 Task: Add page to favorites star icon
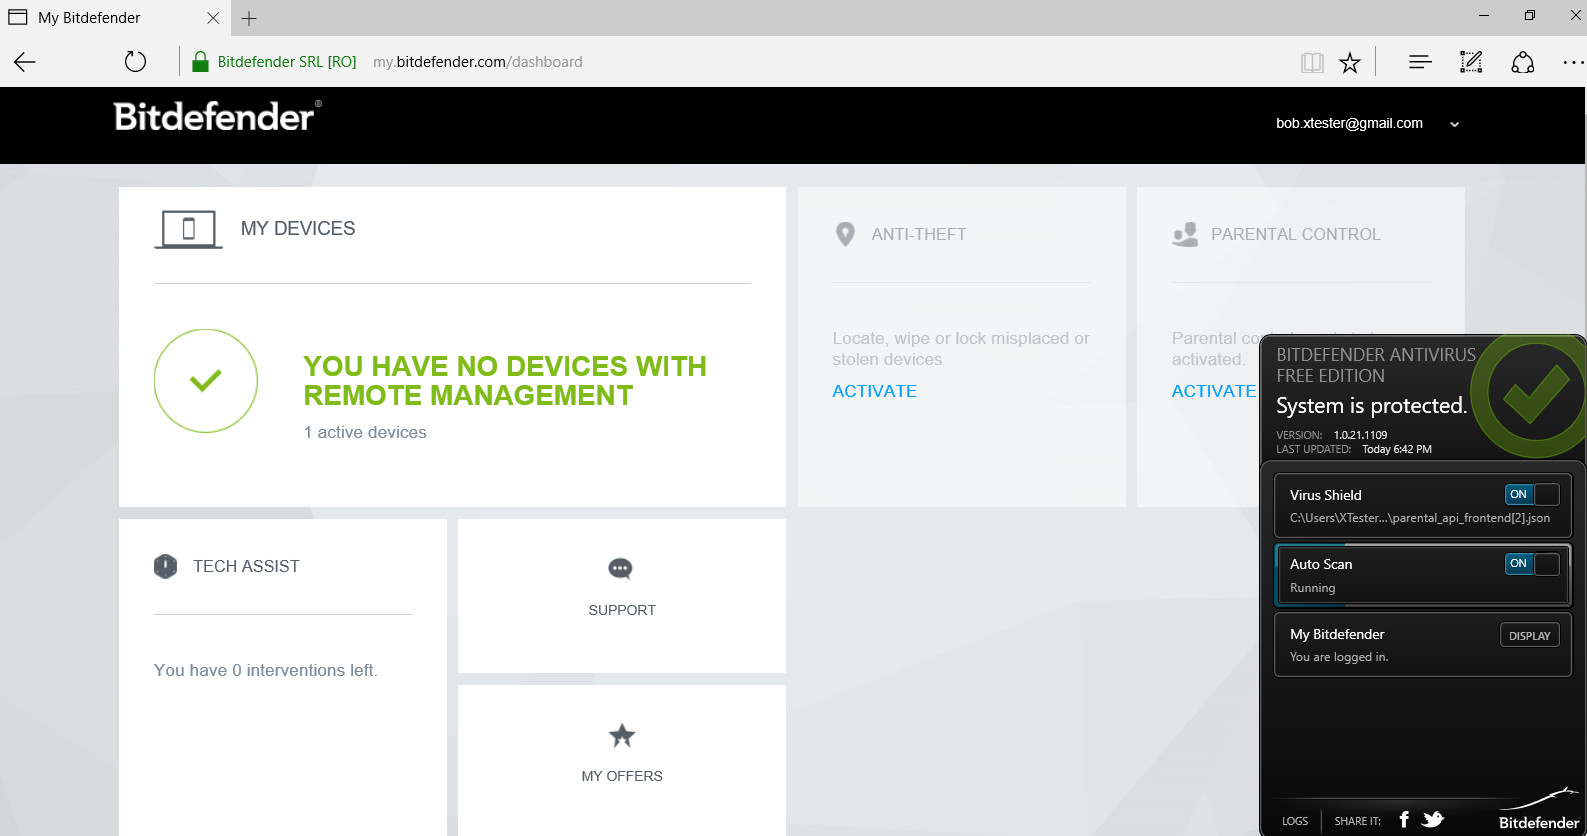tap(1350, 63)
